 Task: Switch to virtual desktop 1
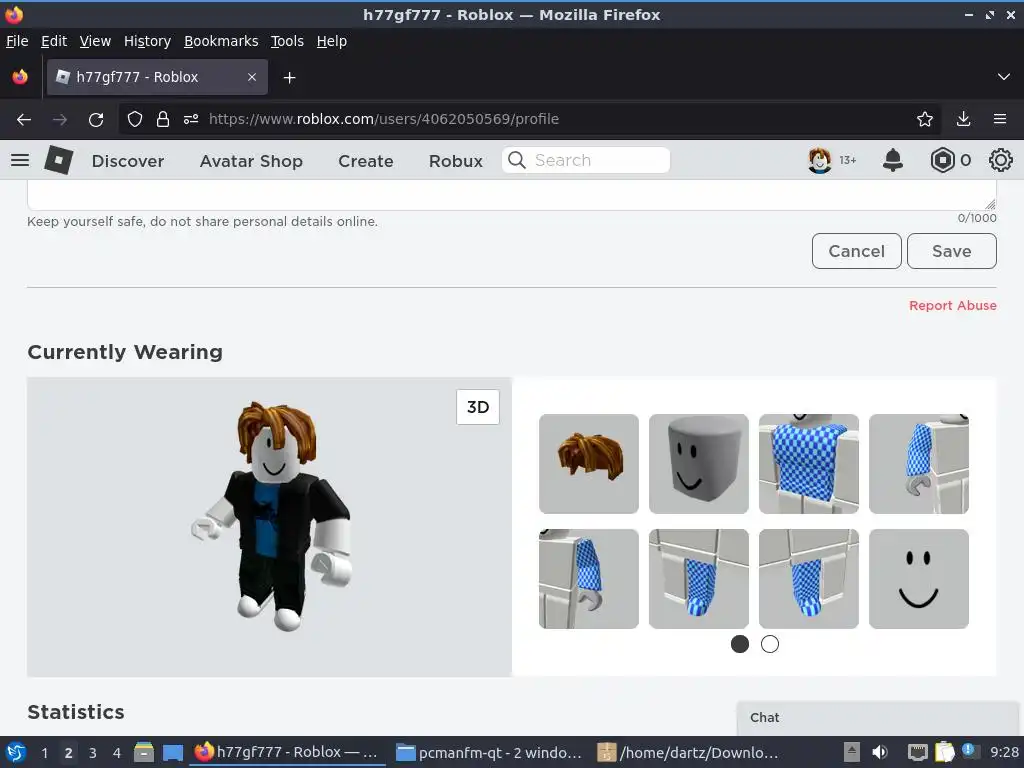tap(44, 753)
